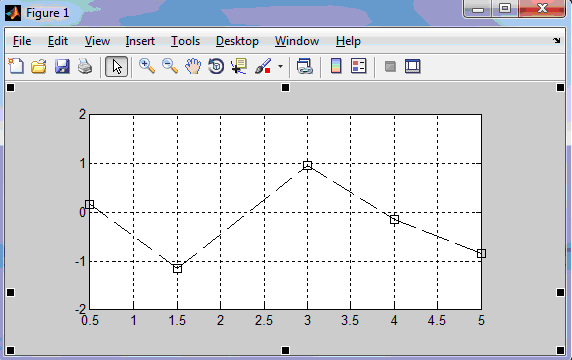Select the Zoom In magnifier tool
This screenshot has width=572, height=360.
pos(147,66)
